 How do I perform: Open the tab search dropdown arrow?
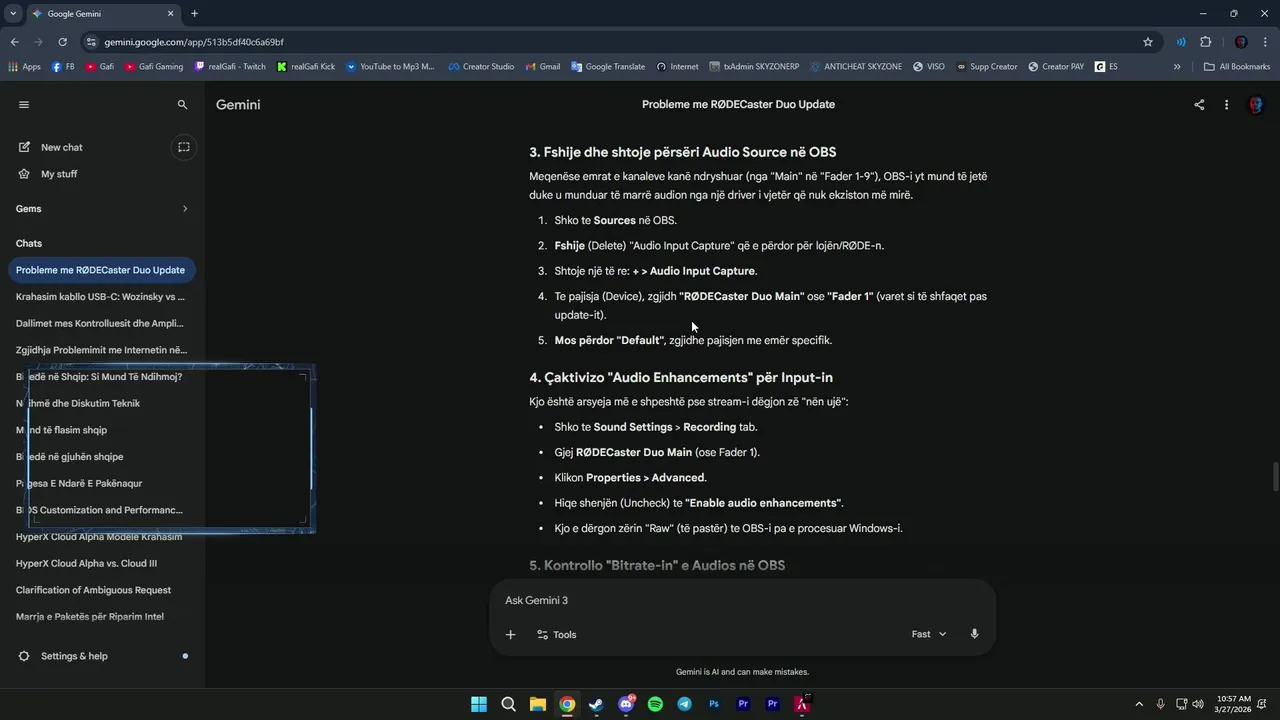(13, 14)
